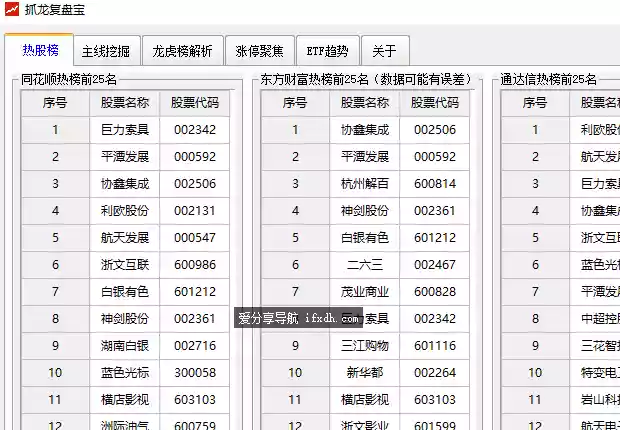Select code 002342 in 同花顺 list
620x430 pixels.
click(195, 130)
